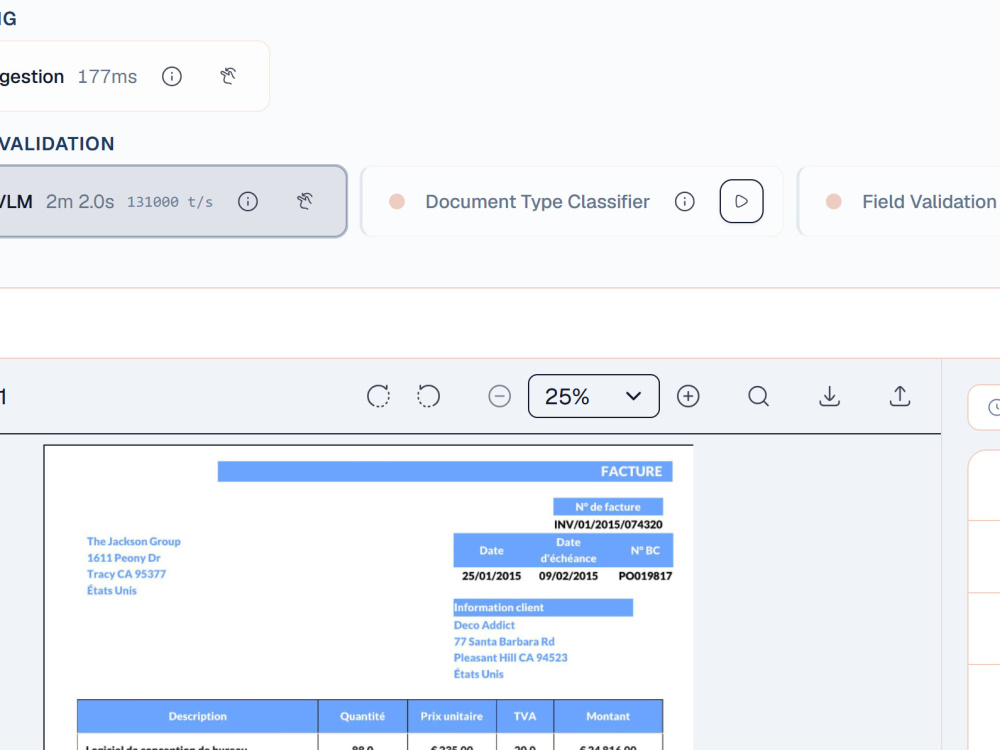Click the rerun icon on the VLM step
Image resolution: width=1000 pixels, height=750 pixels.
[305, 202]
